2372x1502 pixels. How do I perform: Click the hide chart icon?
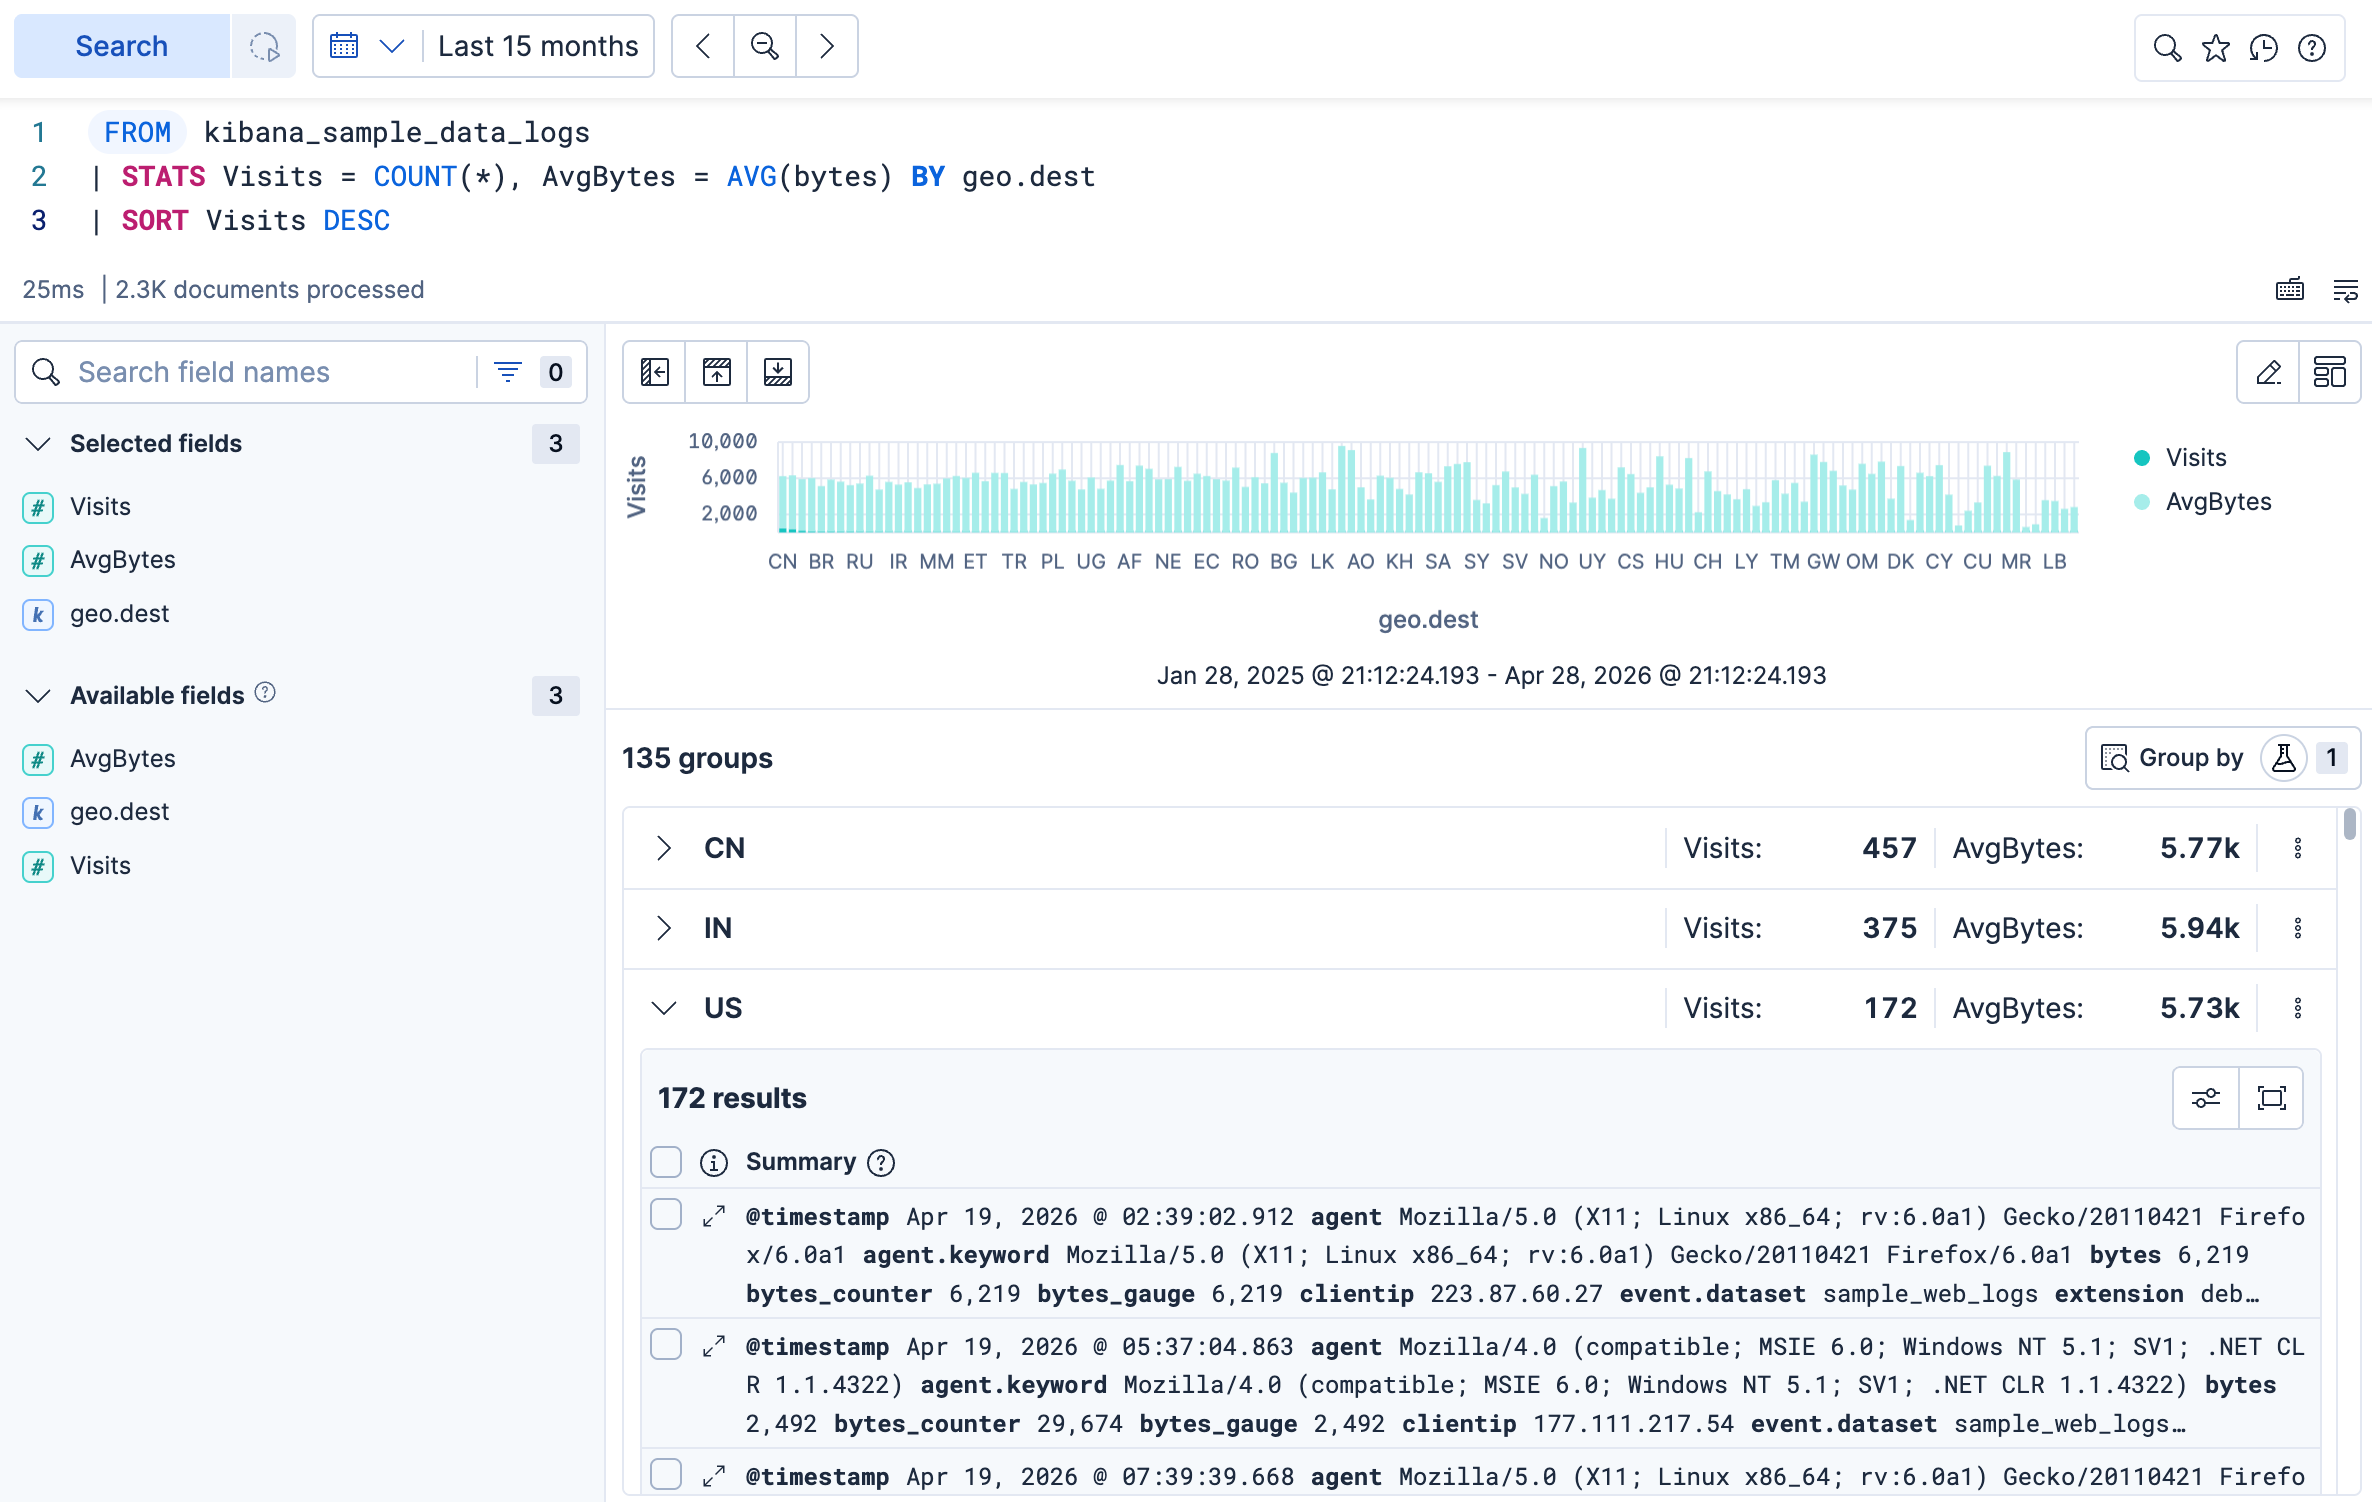[717, 372]
